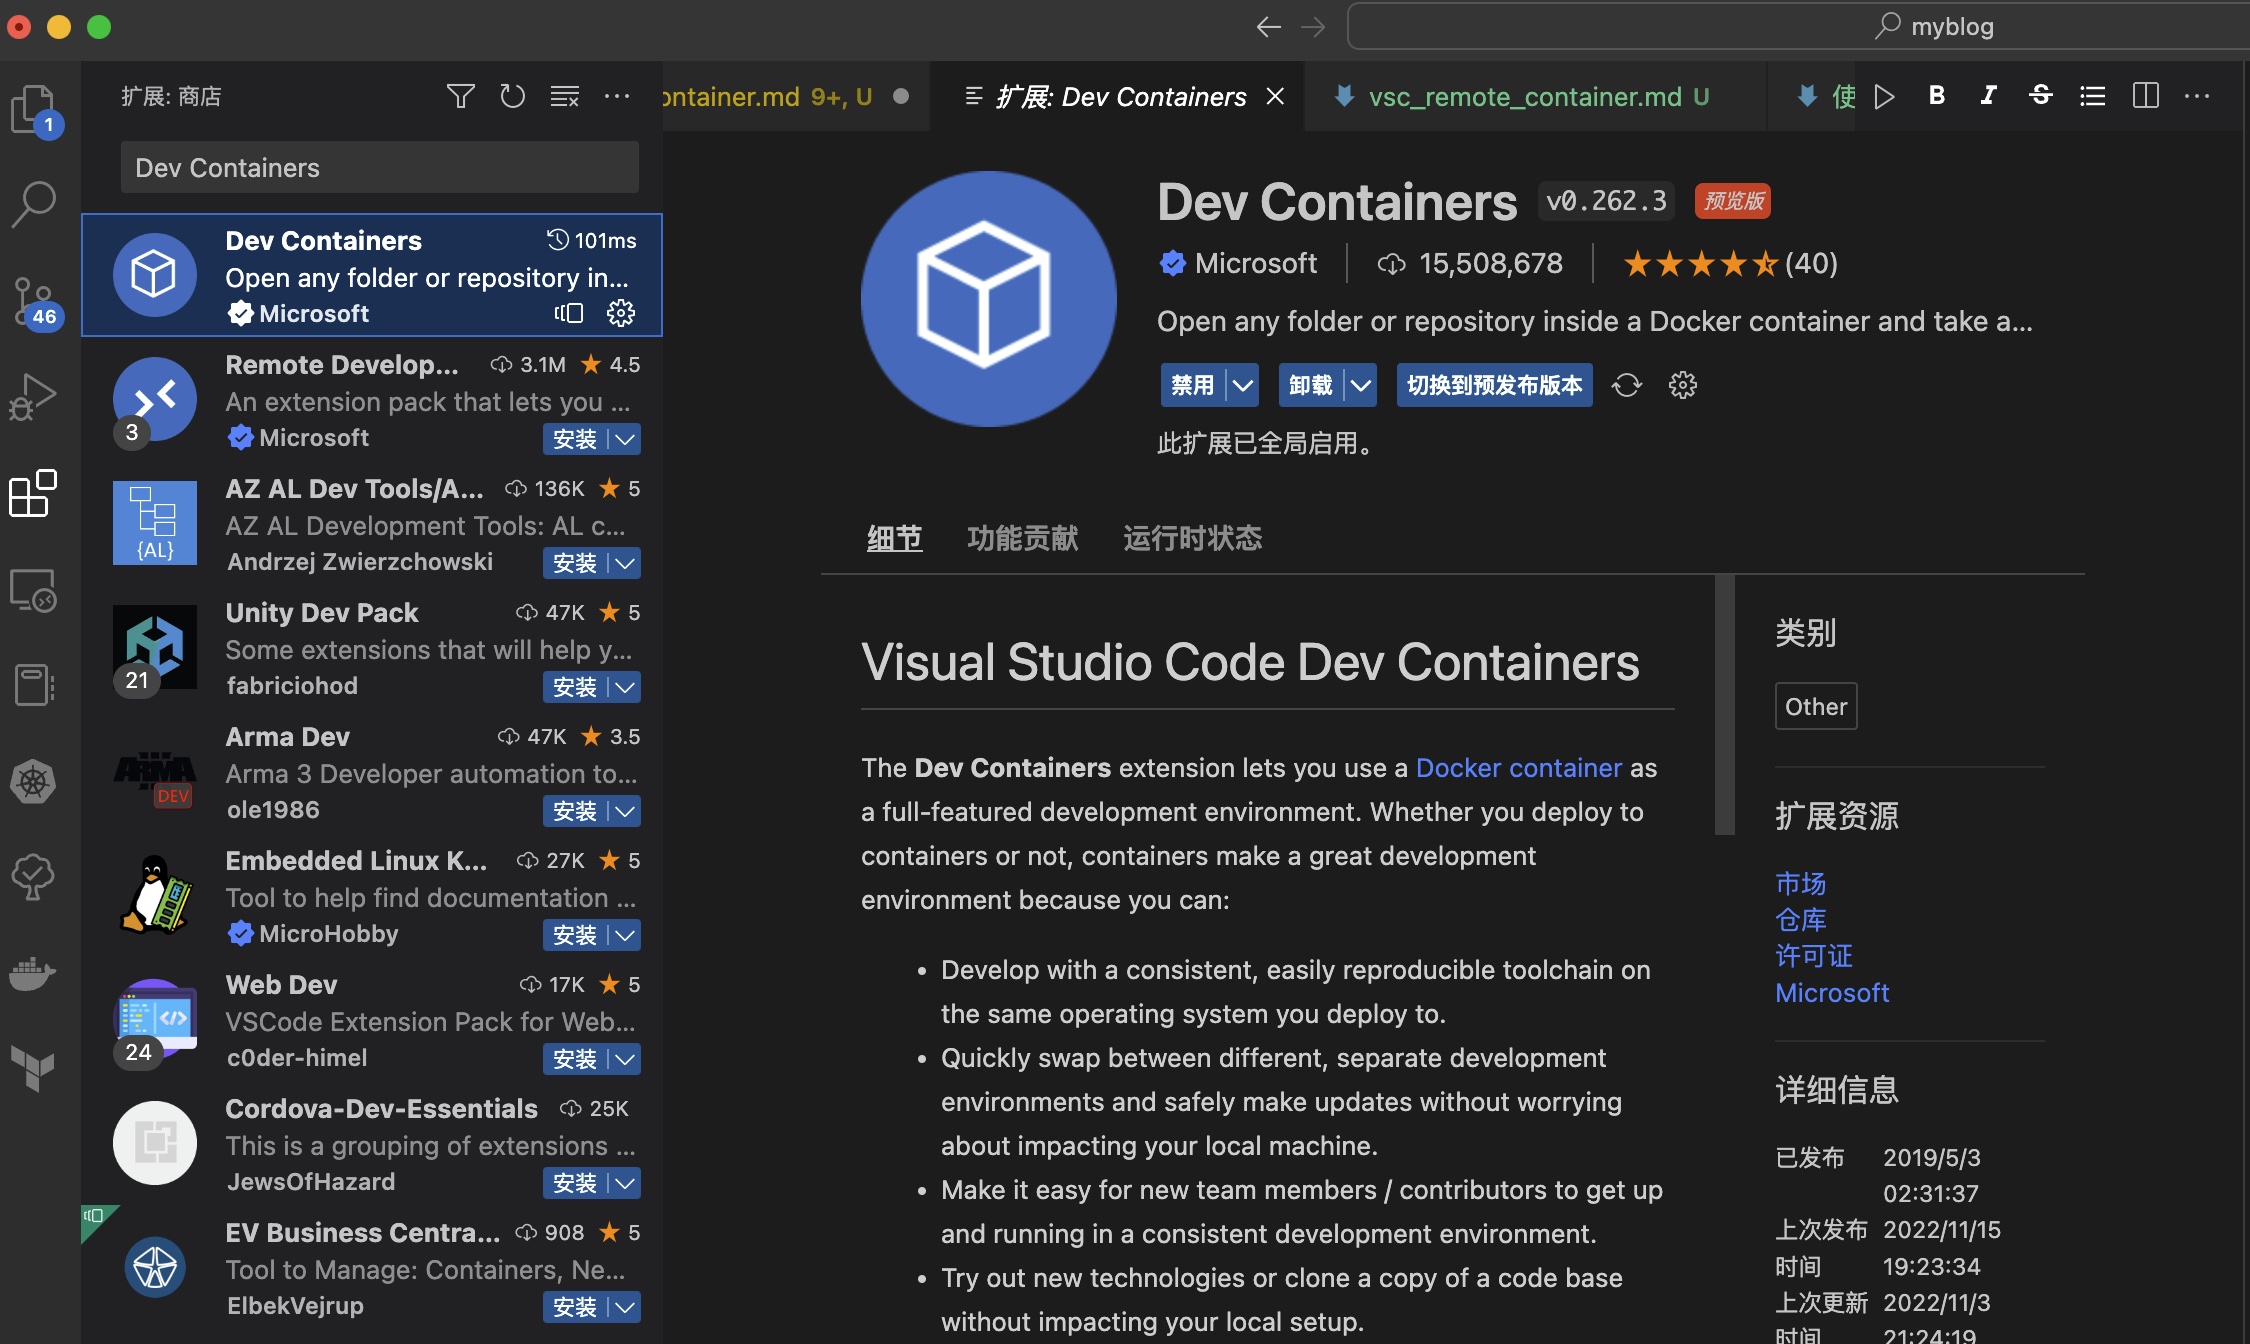Open the notebook icon in activity bar
Screen dimensions: 2250x1344
click(x=34, y=686)
